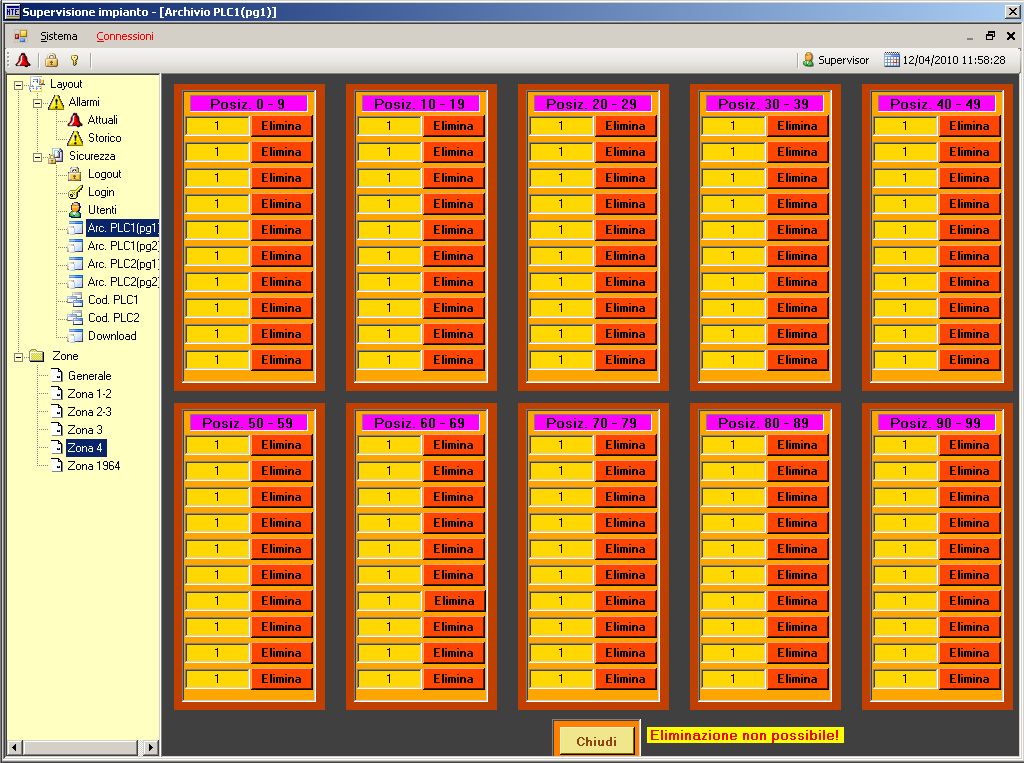Click first value field under Posiz. 50 - 59

pyautogui.click(x=217, y=445)
